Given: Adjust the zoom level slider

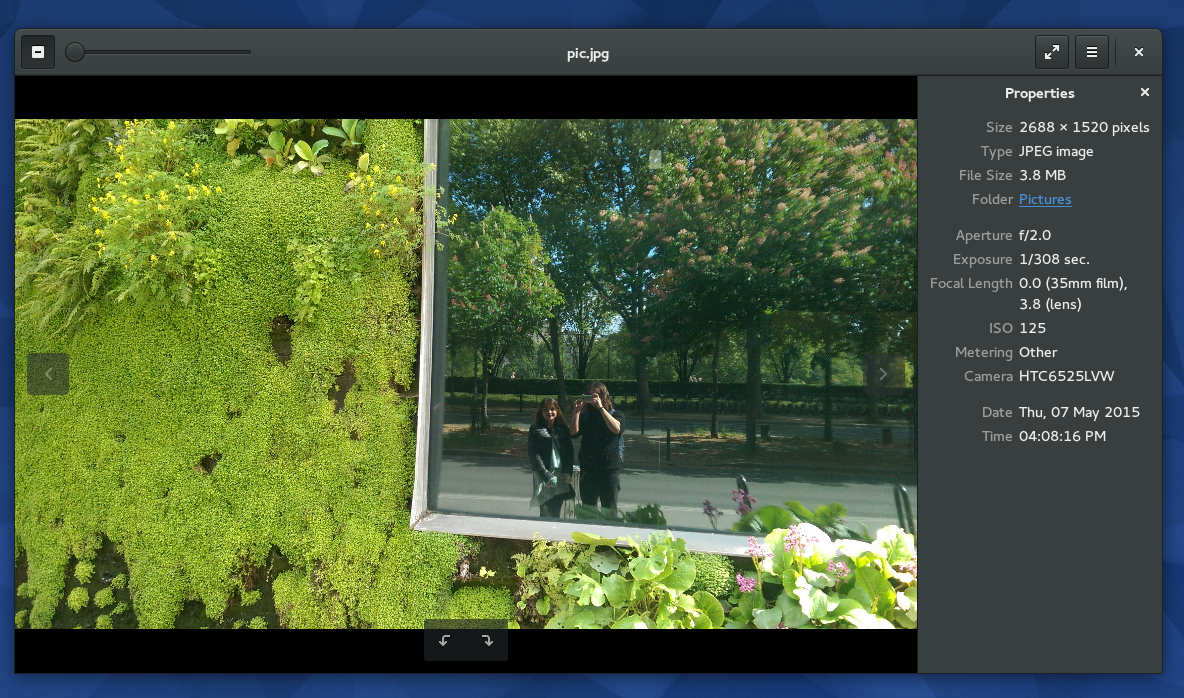Looking at the screenshot, I should click(74, 52).
